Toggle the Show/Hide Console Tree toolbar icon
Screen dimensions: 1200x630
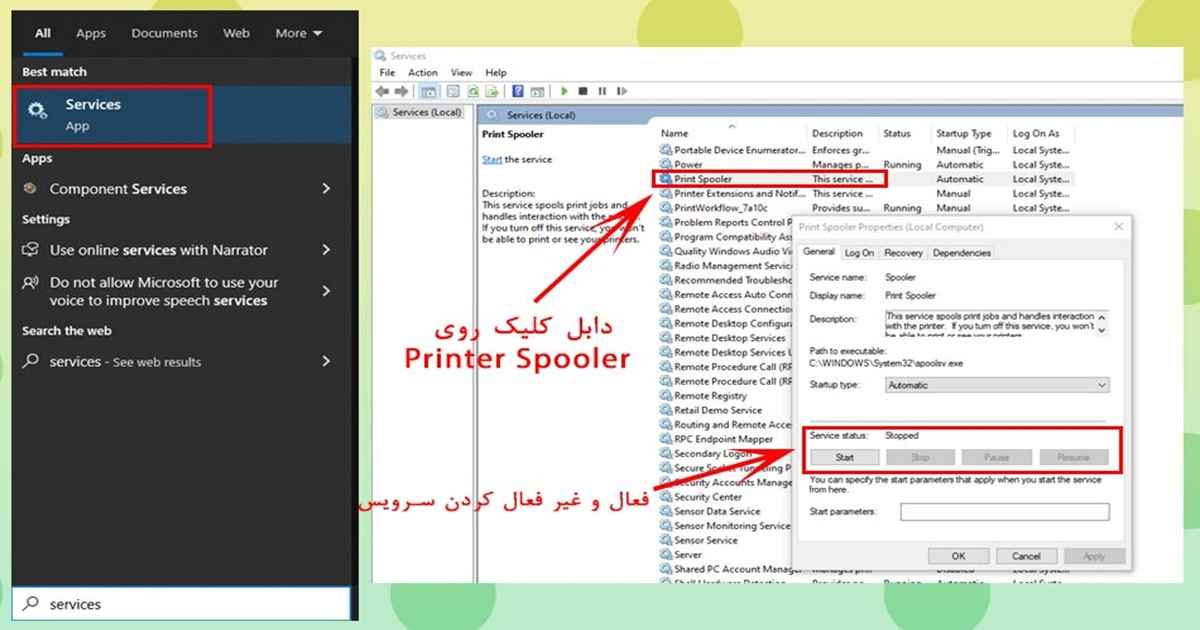tap(428, 91)
